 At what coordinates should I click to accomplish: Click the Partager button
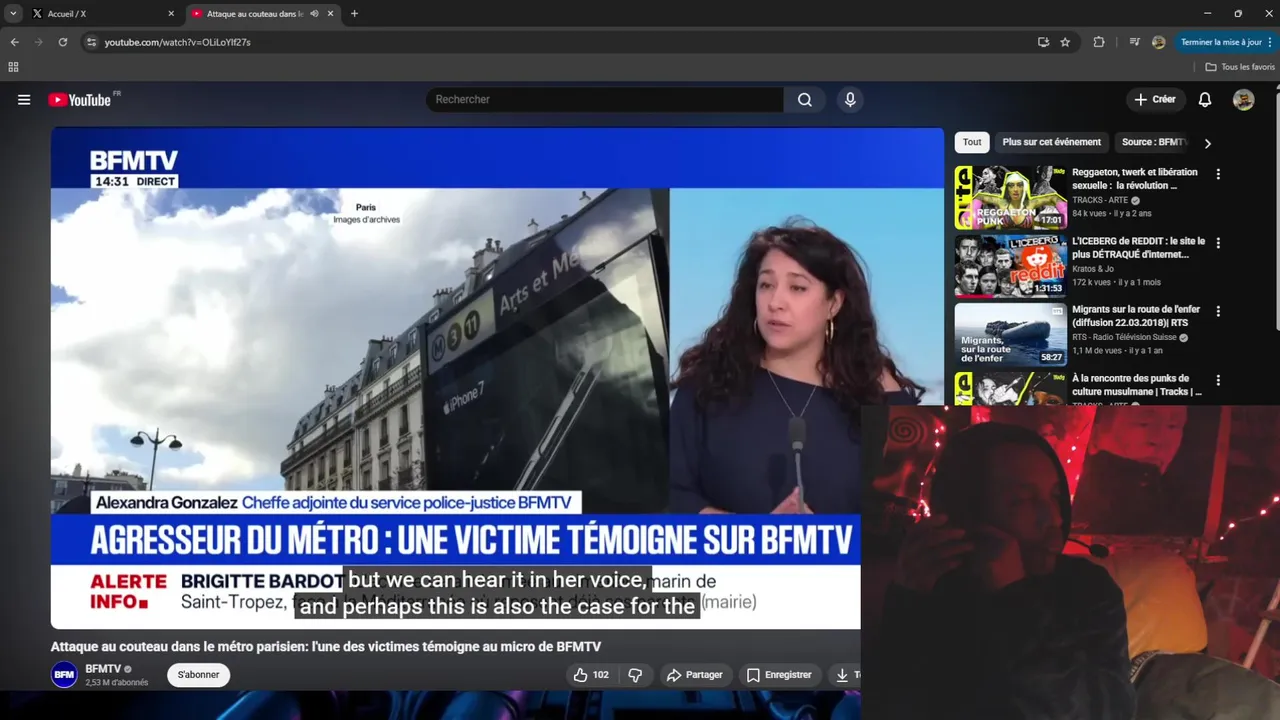(694, 675)
